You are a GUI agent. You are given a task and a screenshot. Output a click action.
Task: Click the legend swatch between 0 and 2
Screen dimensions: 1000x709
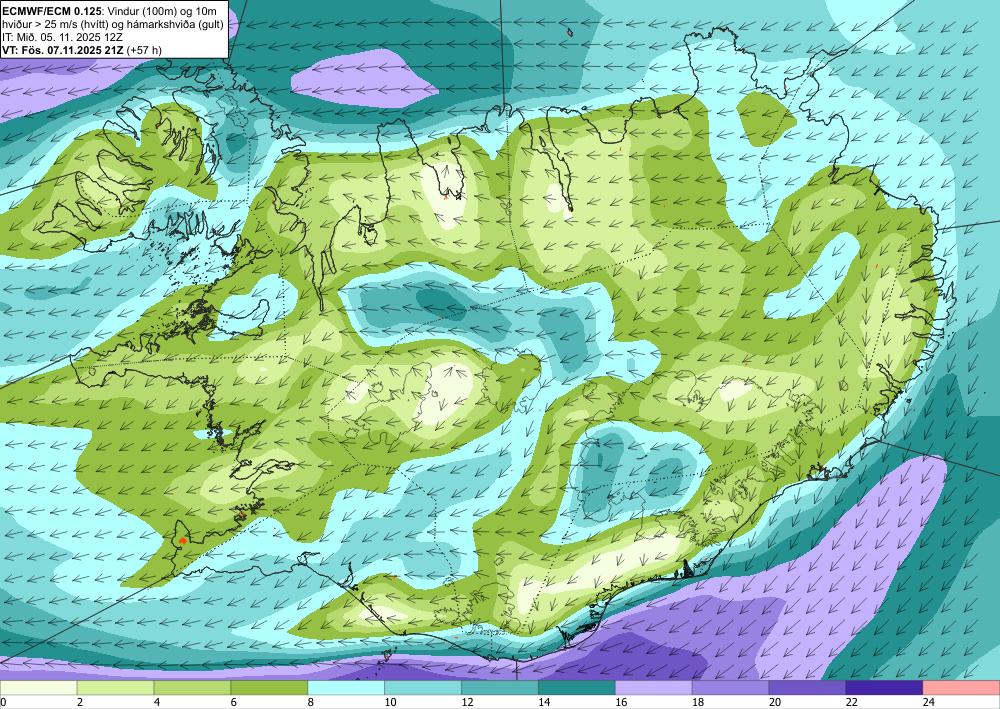[x=38, y=688]
